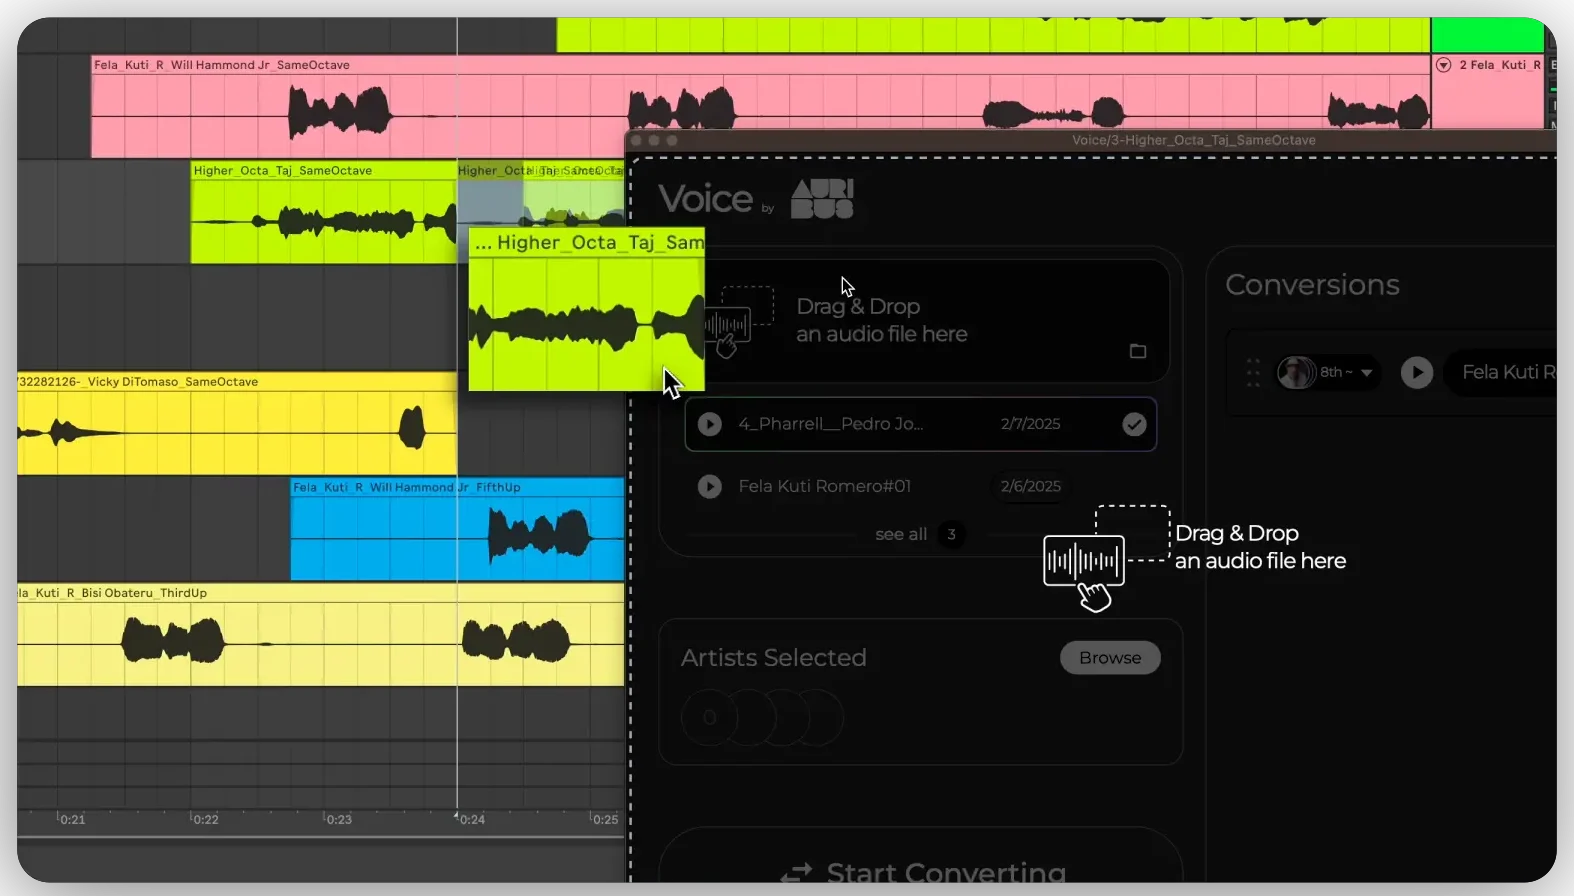Toggle the checkmark on 4_Pharrell__Pedro Jo... row
The width and height of the screenshot is (1574, 896).
click(x=1134, y=424)
